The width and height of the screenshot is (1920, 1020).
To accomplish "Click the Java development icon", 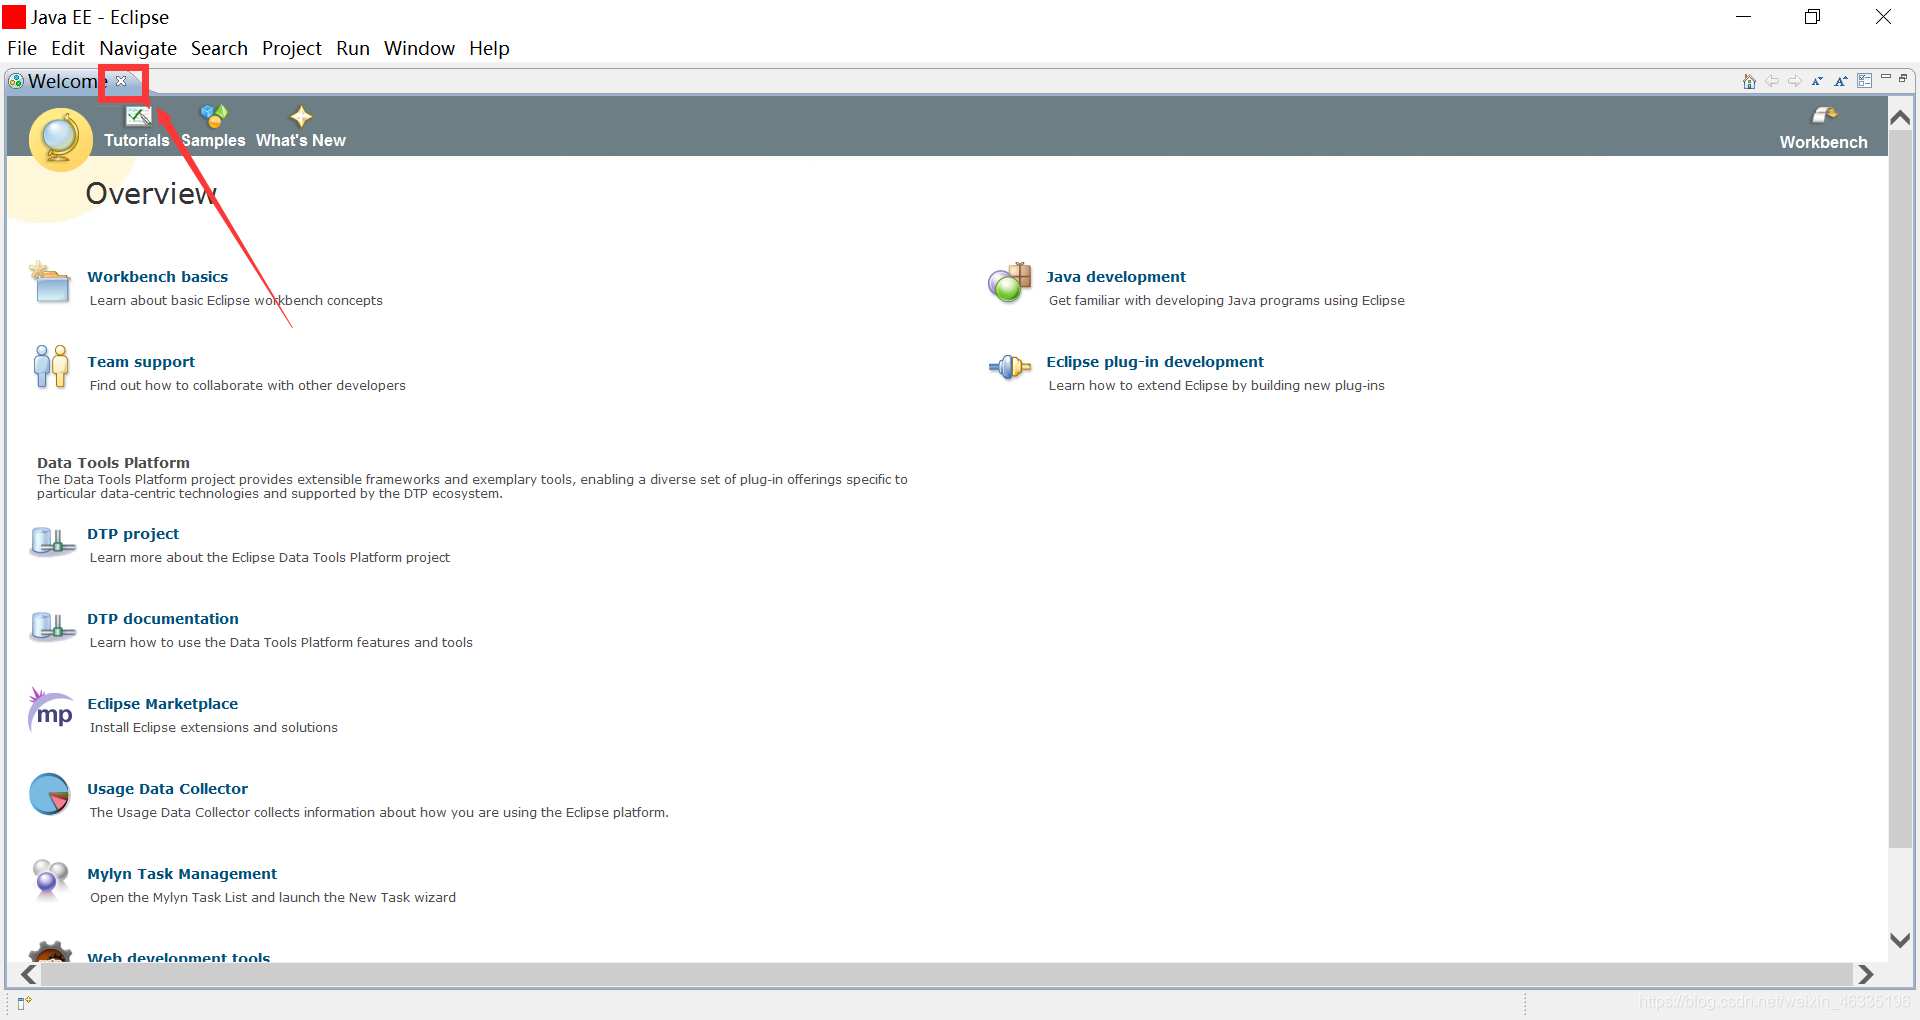I will click(x=1009, y=283).
